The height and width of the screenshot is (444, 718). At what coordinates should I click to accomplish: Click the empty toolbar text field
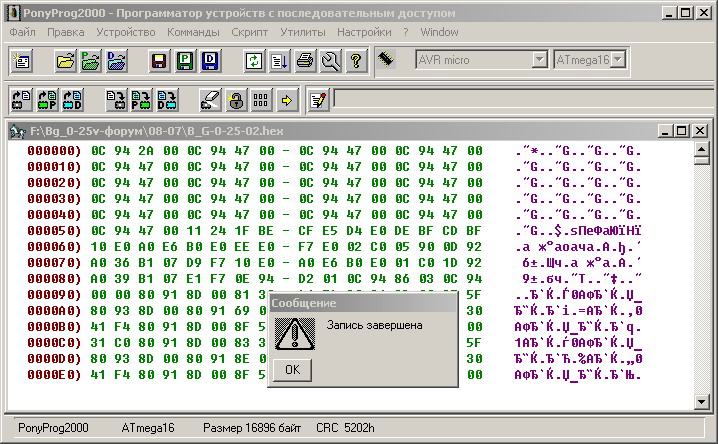520,99
